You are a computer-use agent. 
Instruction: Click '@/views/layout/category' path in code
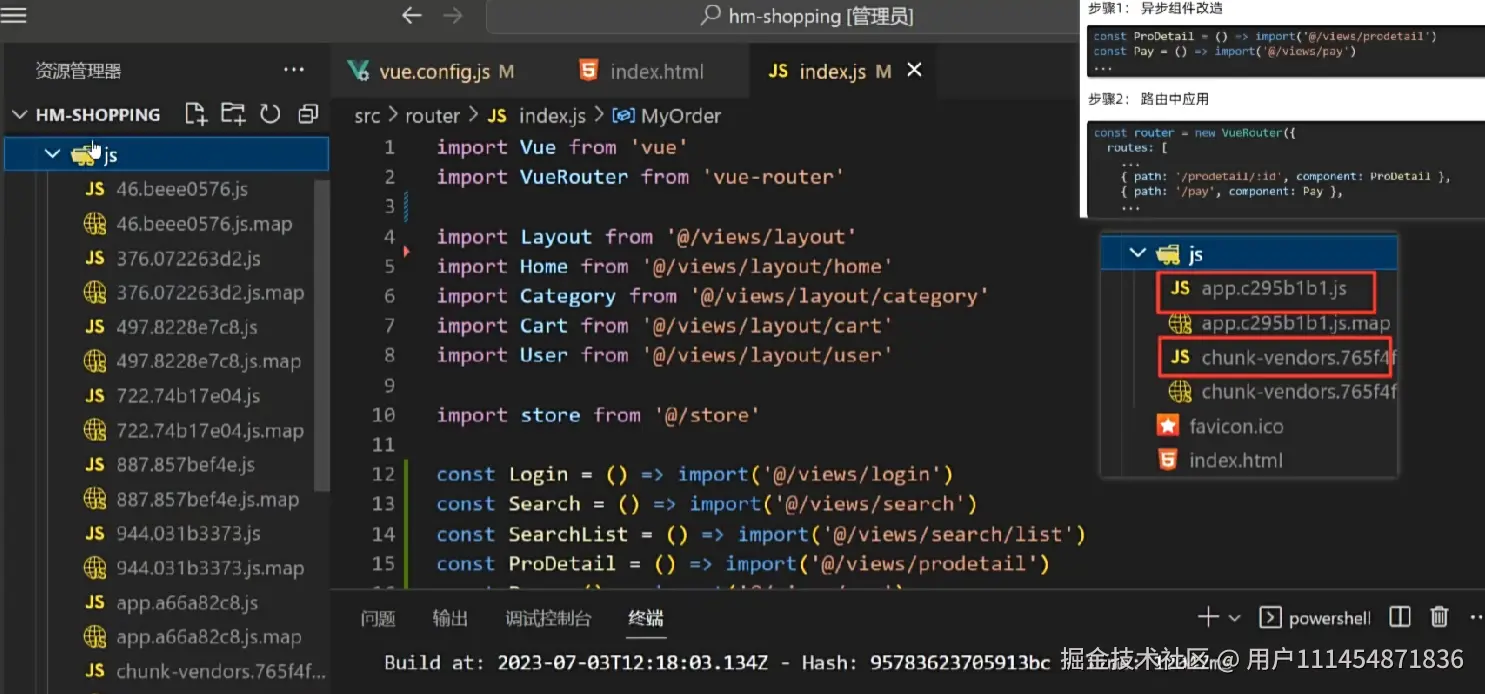pyautogui.click(x=839, y=296)
